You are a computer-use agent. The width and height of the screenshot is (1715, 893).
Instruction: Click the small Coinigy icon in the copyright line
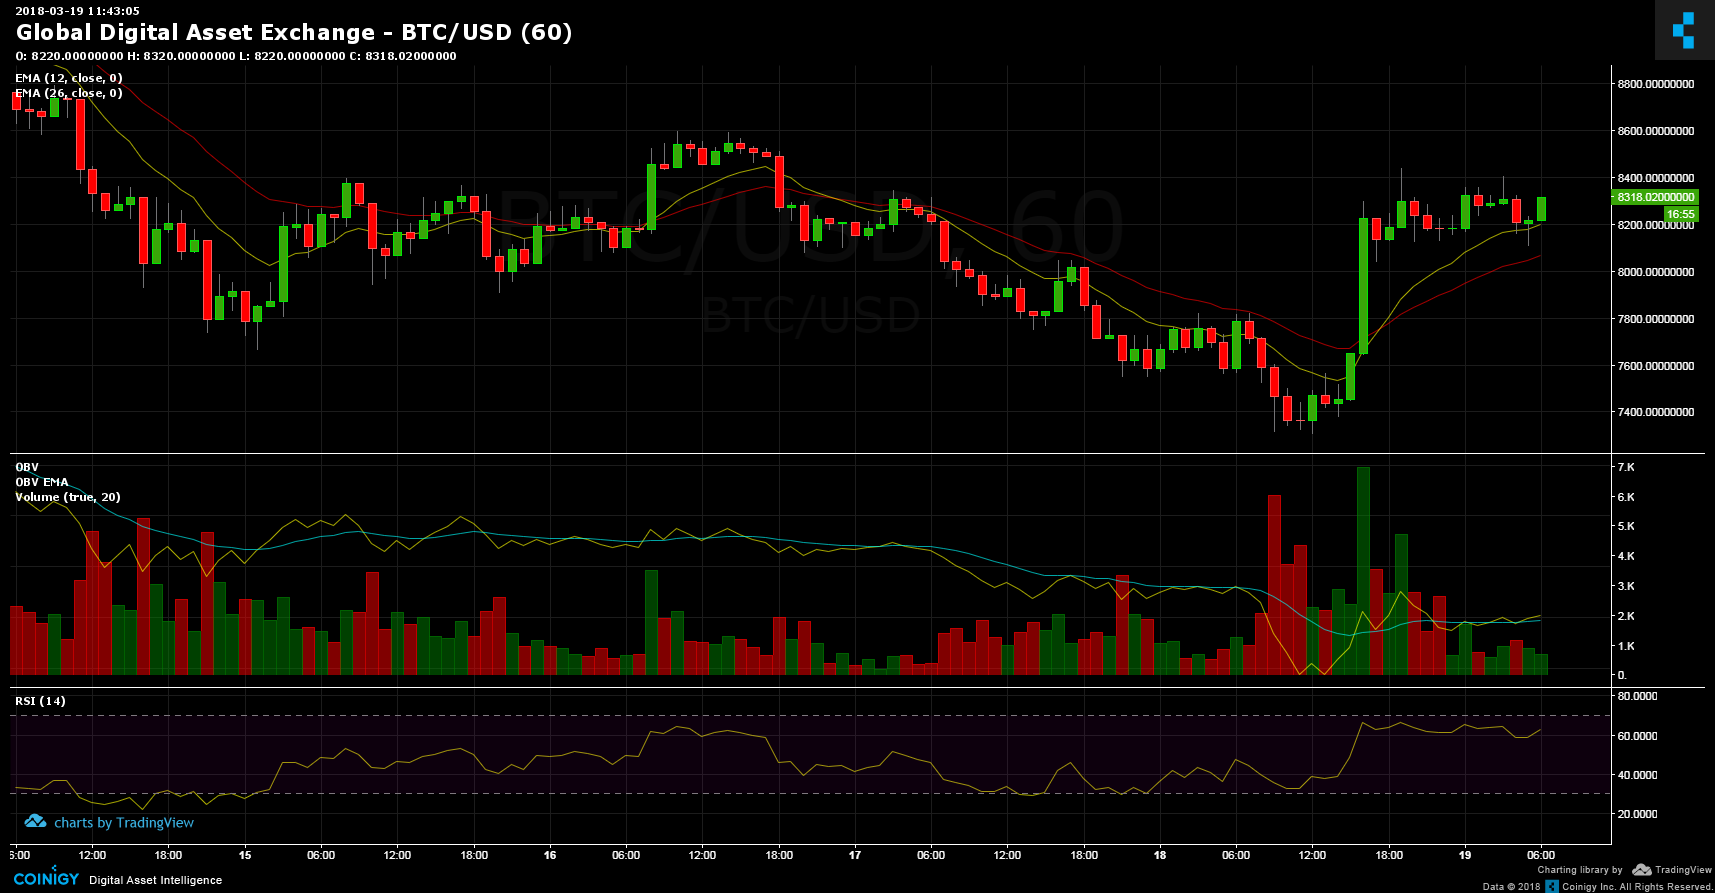tap(1552, 886)
